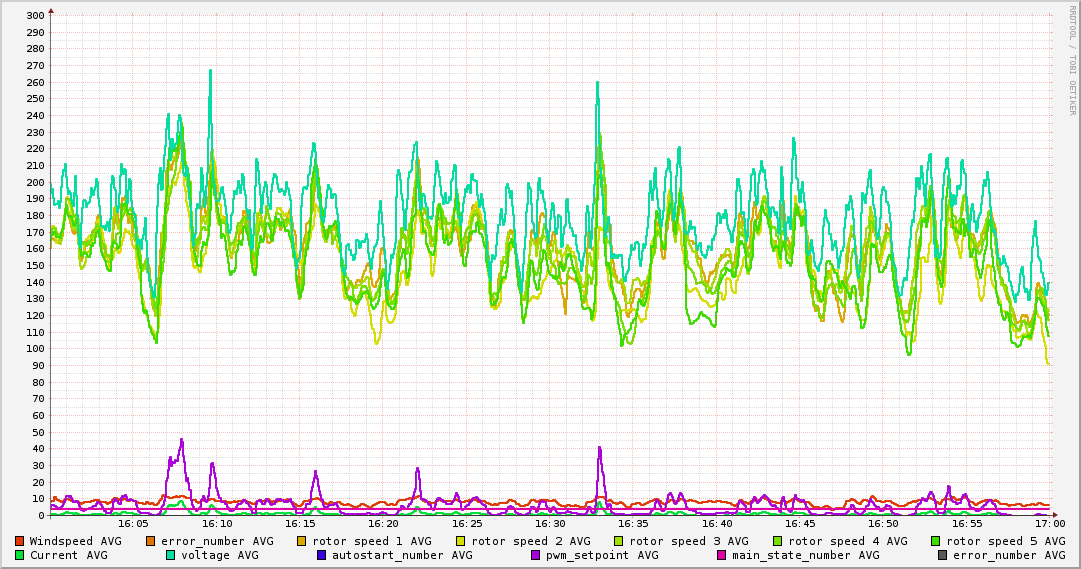Click the 16:35 time axis label
The height and width of the screenshot is (569, 1081).
coord(634,524)
